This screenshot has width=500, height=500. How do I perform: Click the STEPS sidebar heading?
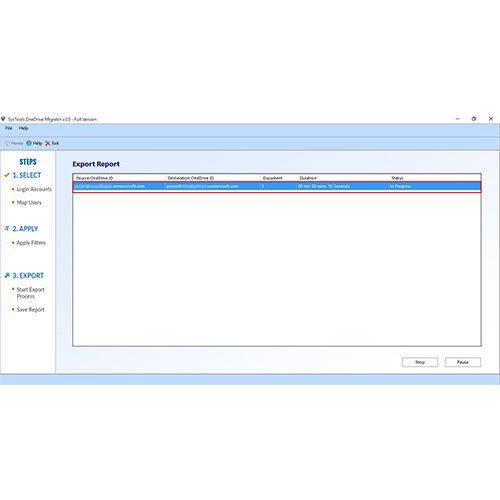(x=28, y=162)
